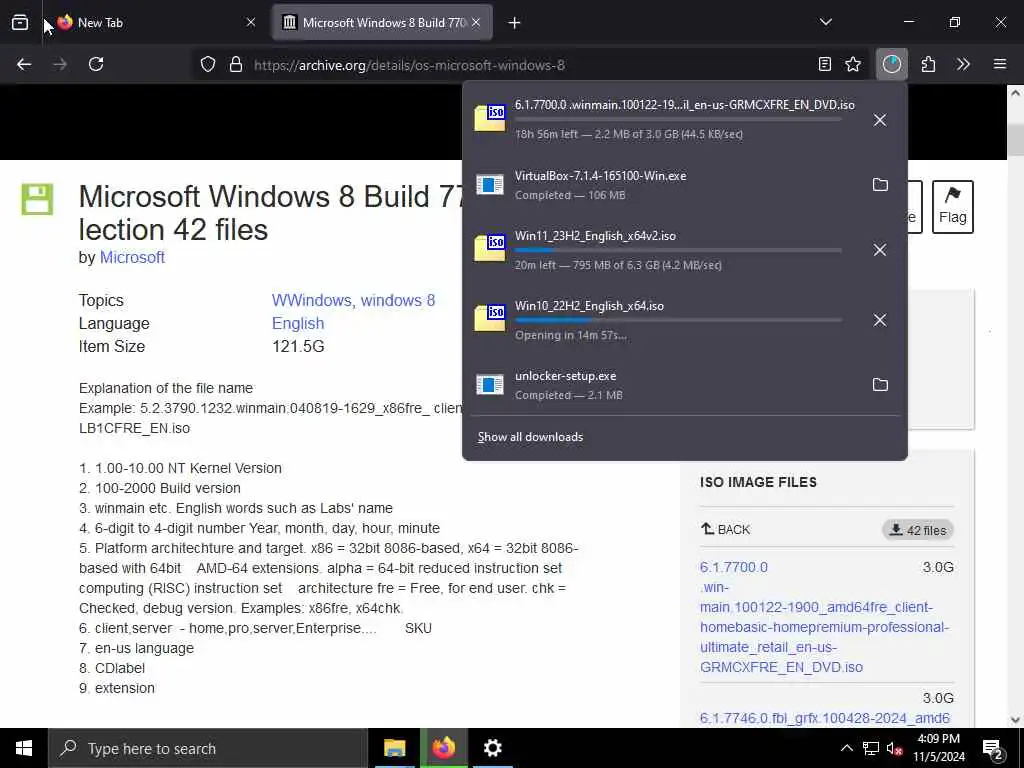Viewport: 1024px width, 768px height.
Task: Click the 6.1.7700.0 download progress bar
Action: pyautogui.click(x=678, y=120)
